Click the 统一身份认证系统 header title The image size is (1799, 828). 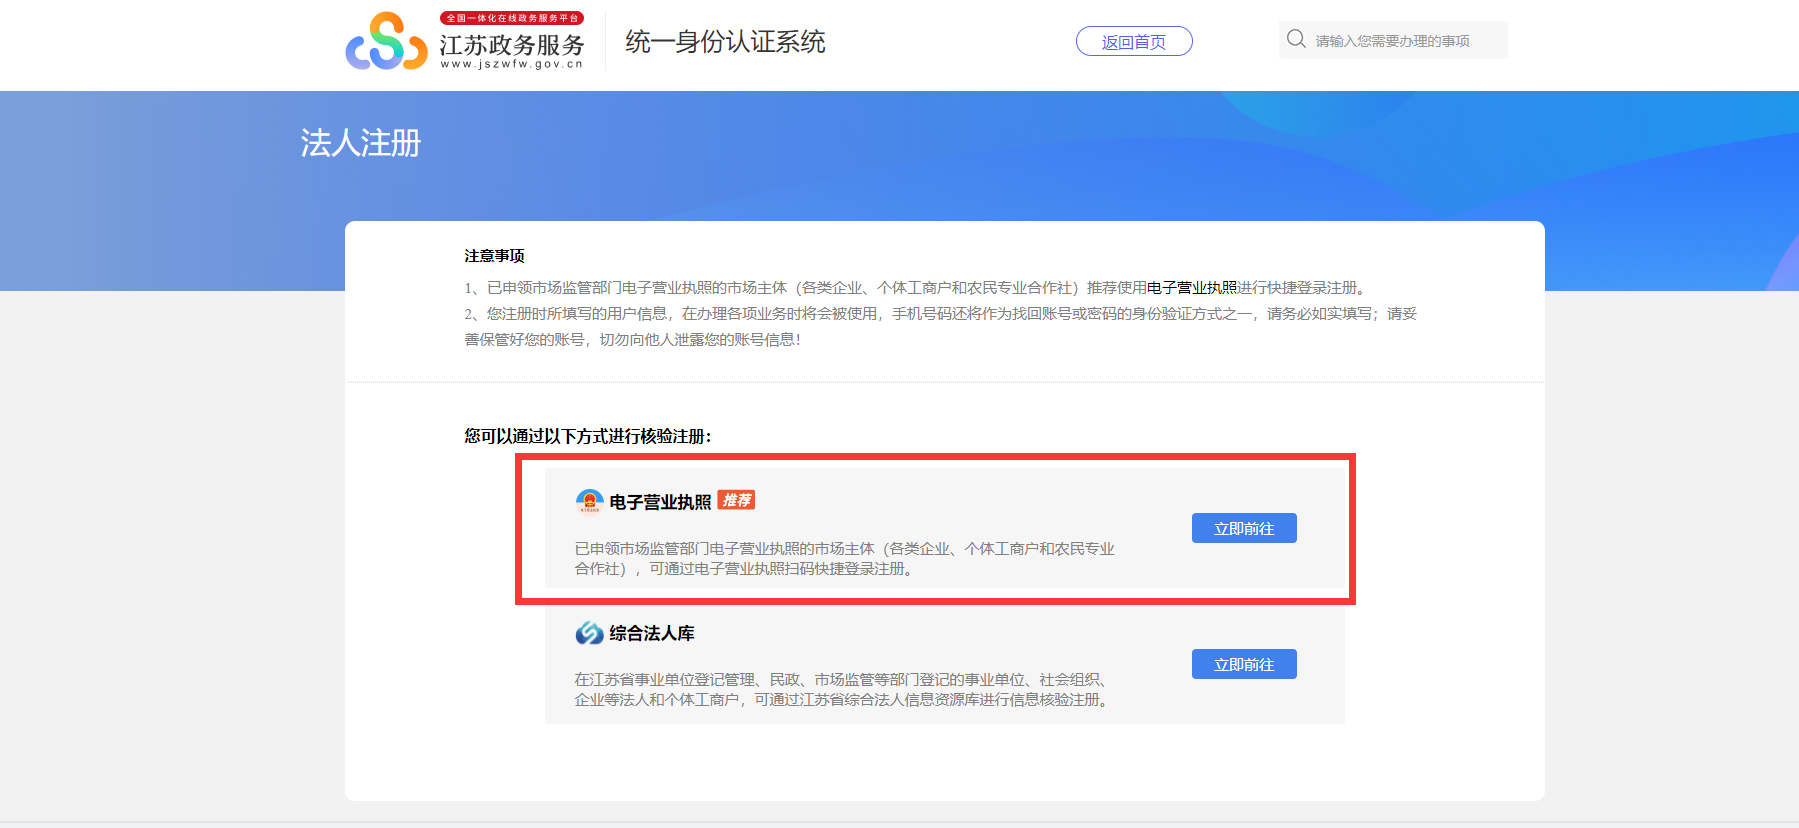click(x=725, y=42)
